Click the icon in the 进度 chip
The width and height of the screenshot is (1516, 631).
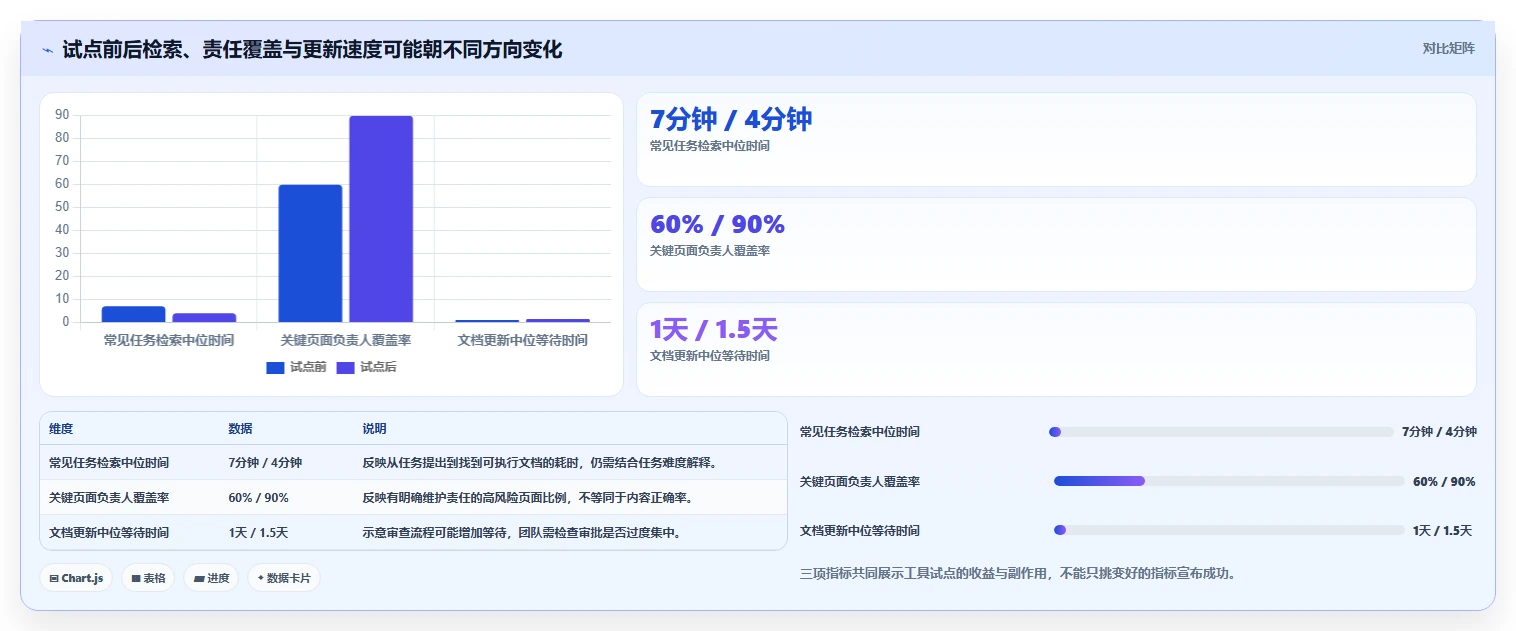click(198, 578)
